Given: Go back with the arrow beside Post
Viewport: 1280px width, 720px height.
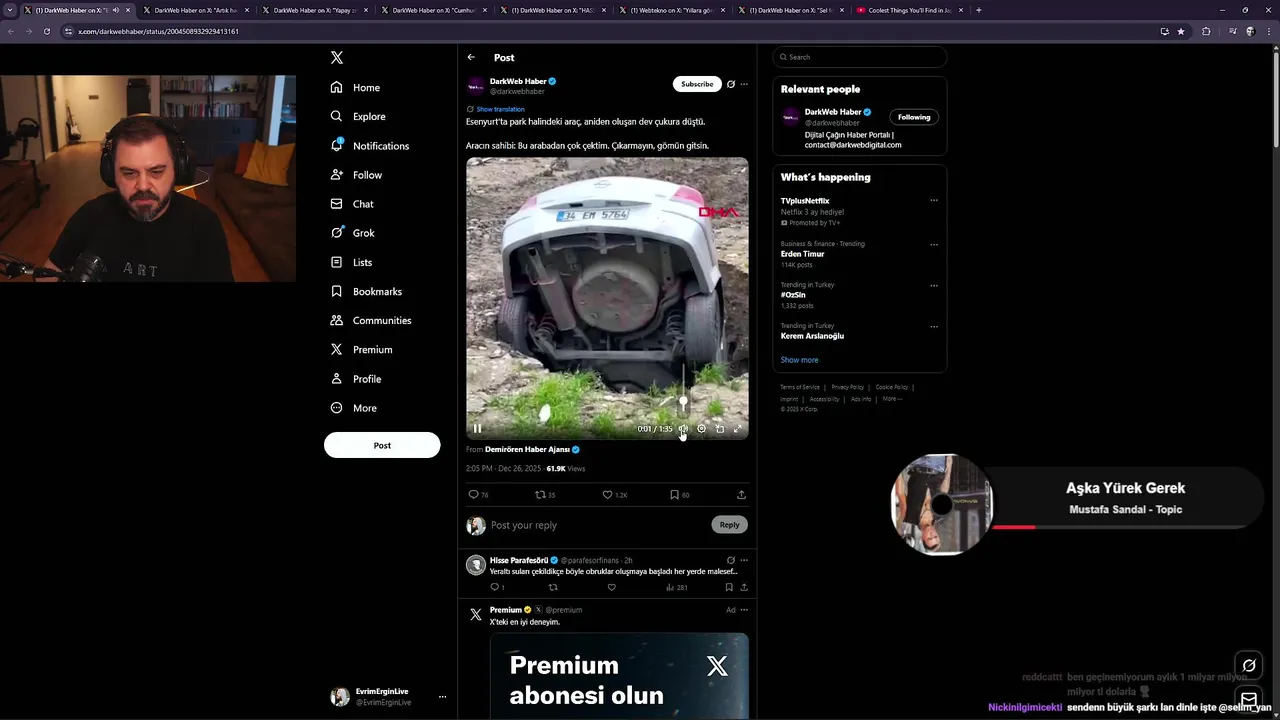Looking at the screenshot, I should click(471, 57).
